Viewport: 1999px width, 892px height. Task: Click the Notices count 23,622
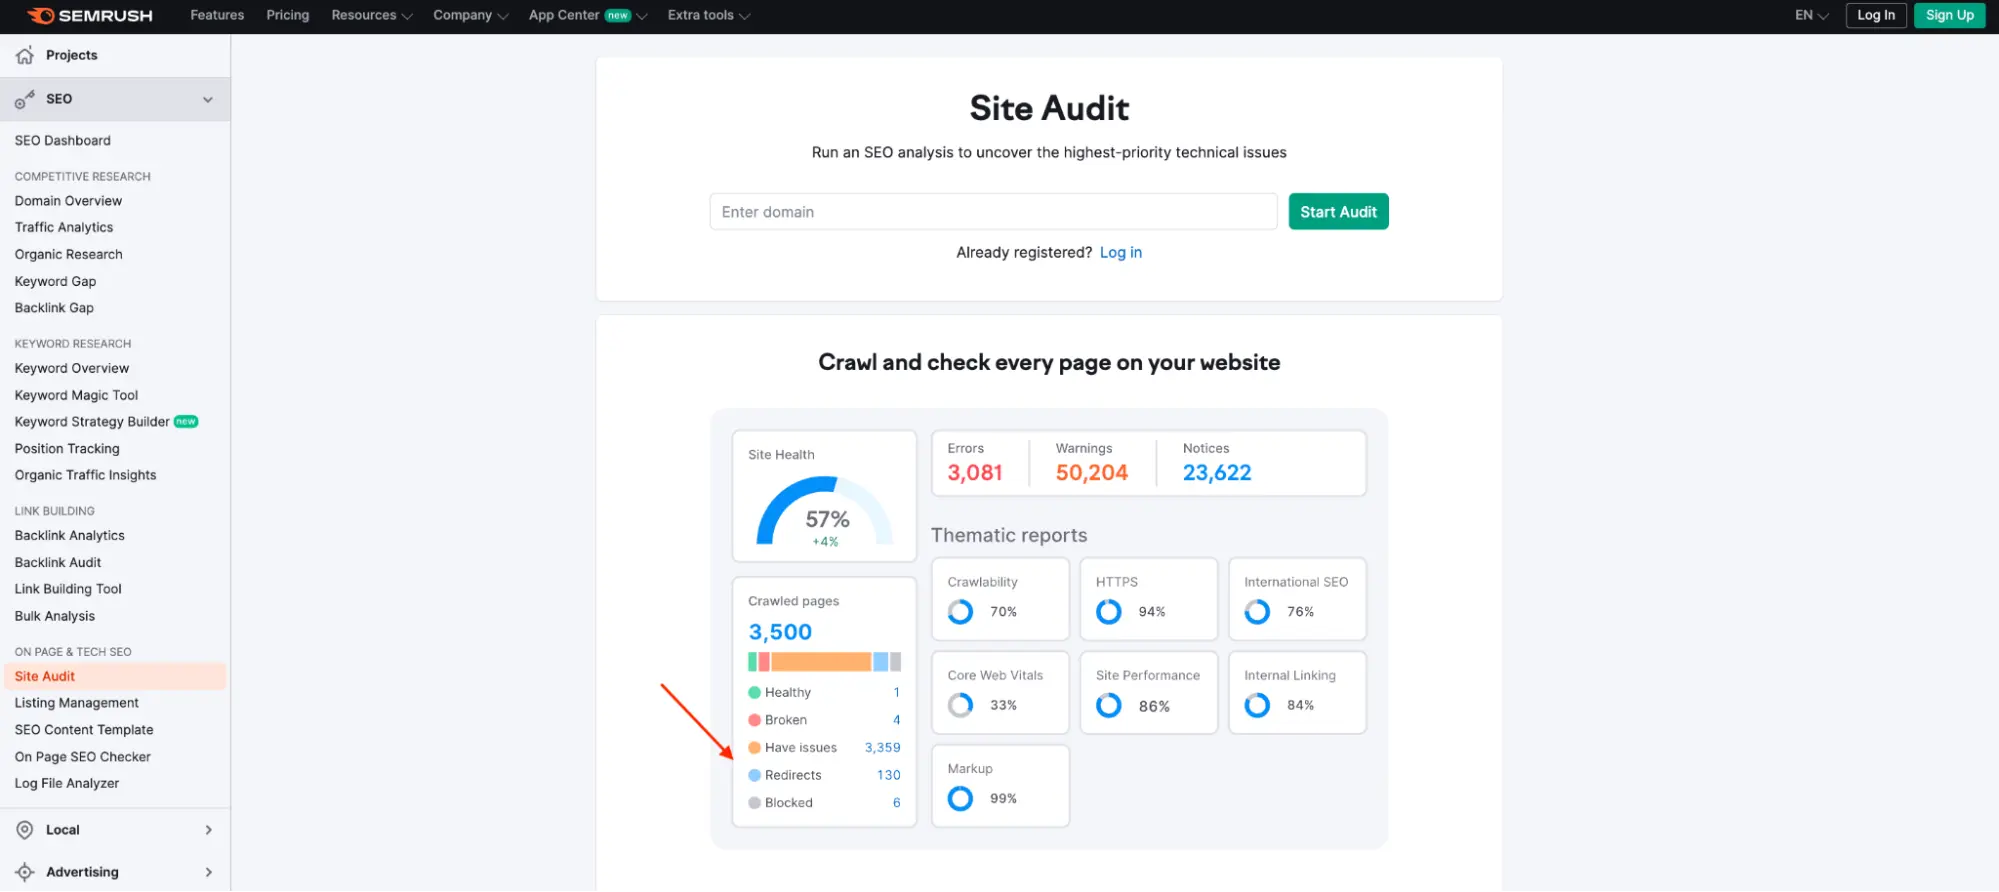tap(1217, 473)
